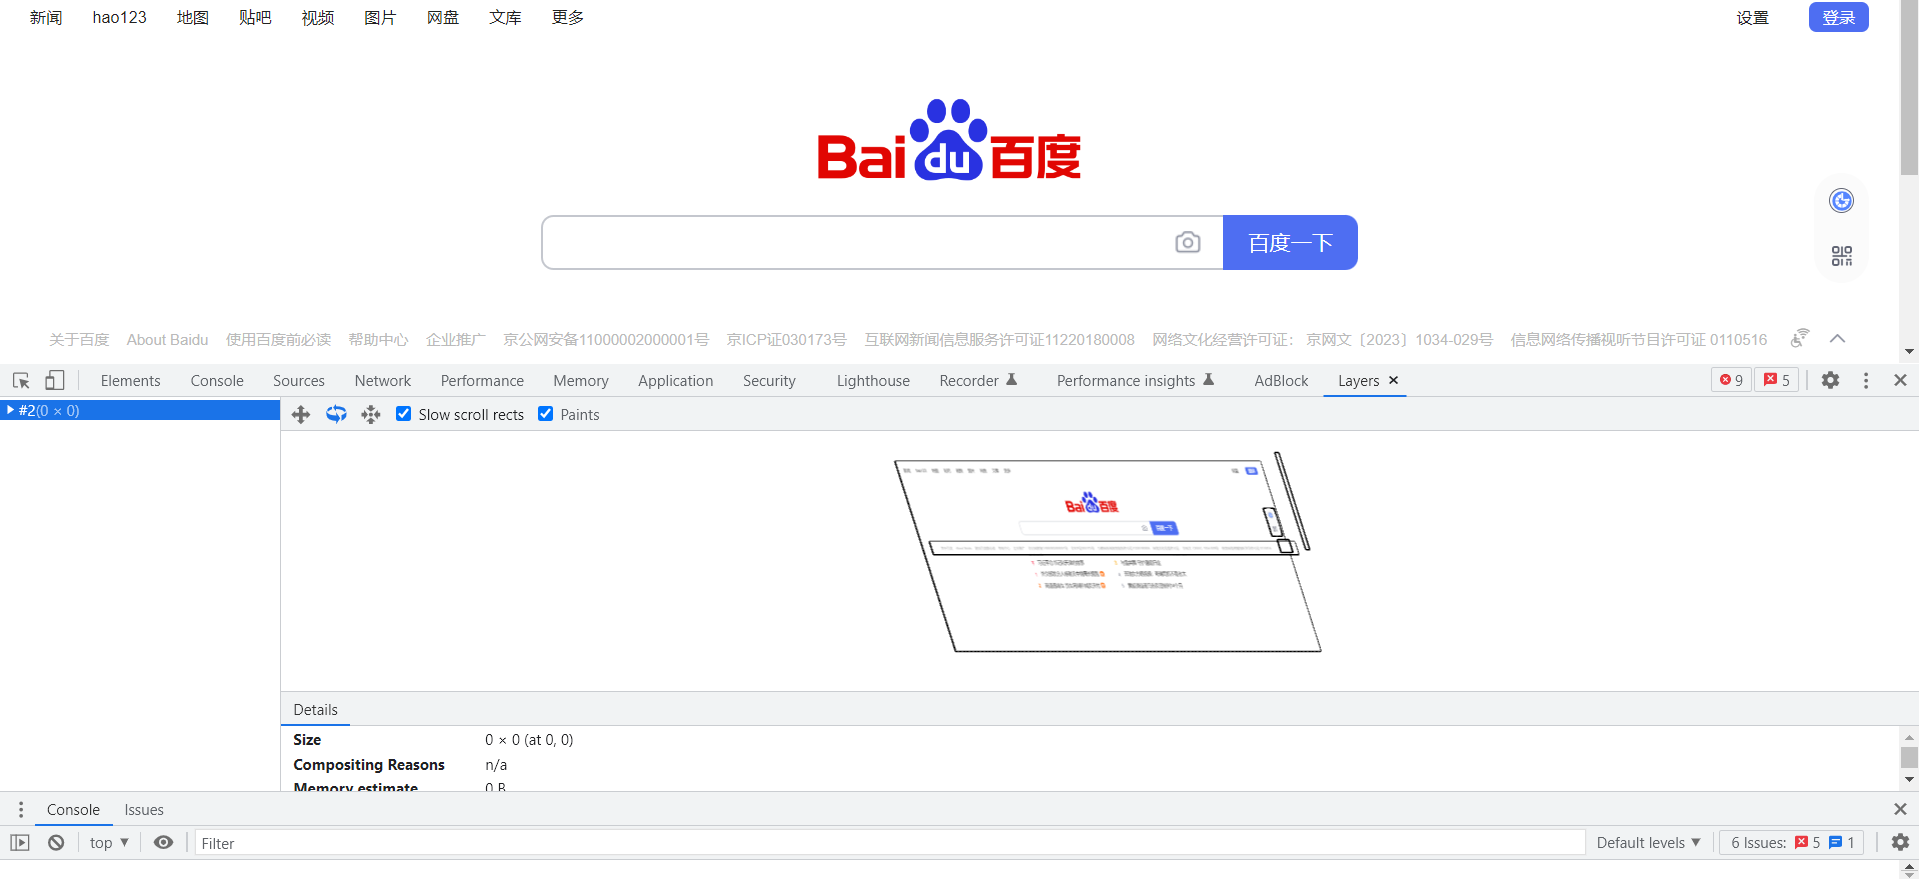
Task: Click inside the console Filter field
Action: [x=888, y=843]
